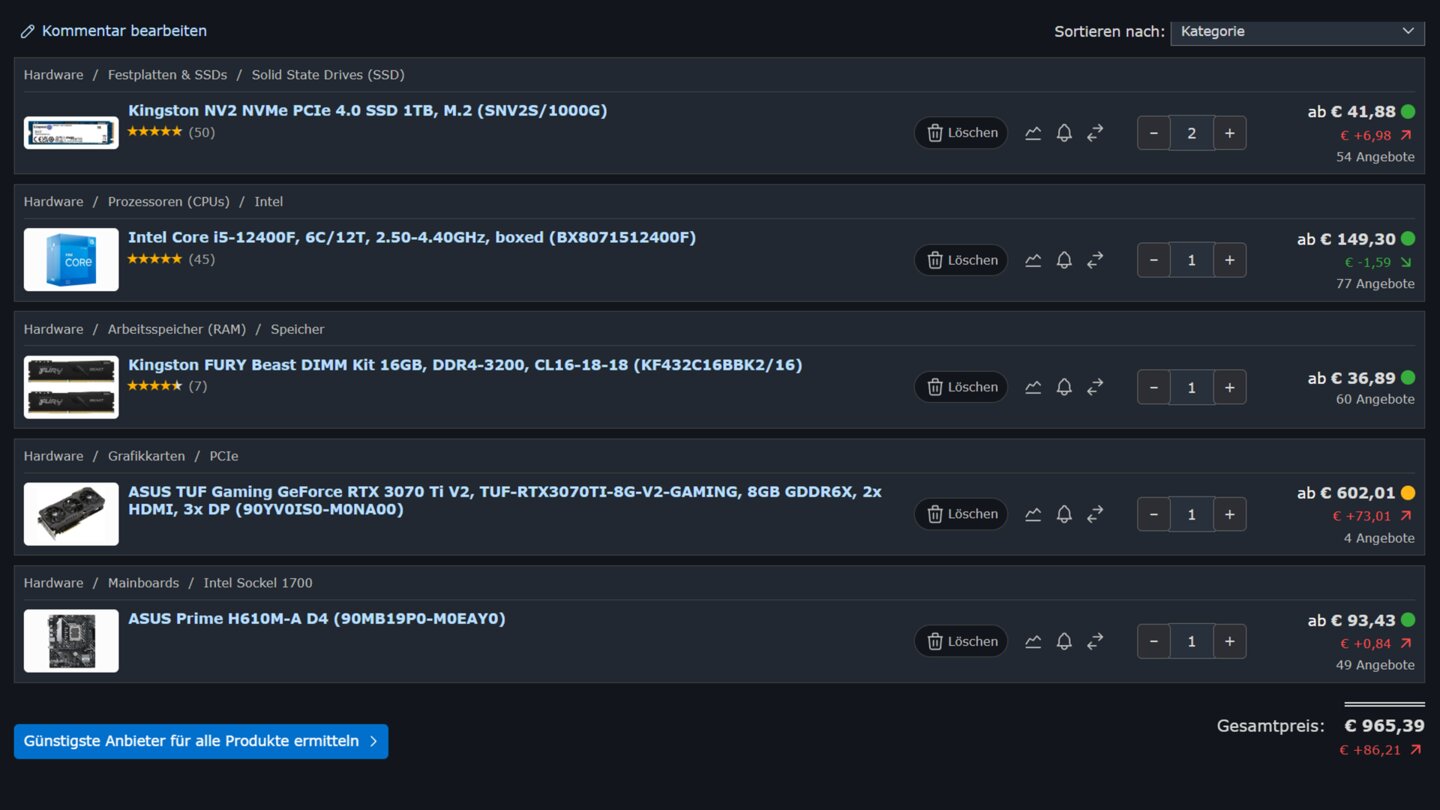Click quantity input field for Kingston FURY RAM

(1191, 387)
